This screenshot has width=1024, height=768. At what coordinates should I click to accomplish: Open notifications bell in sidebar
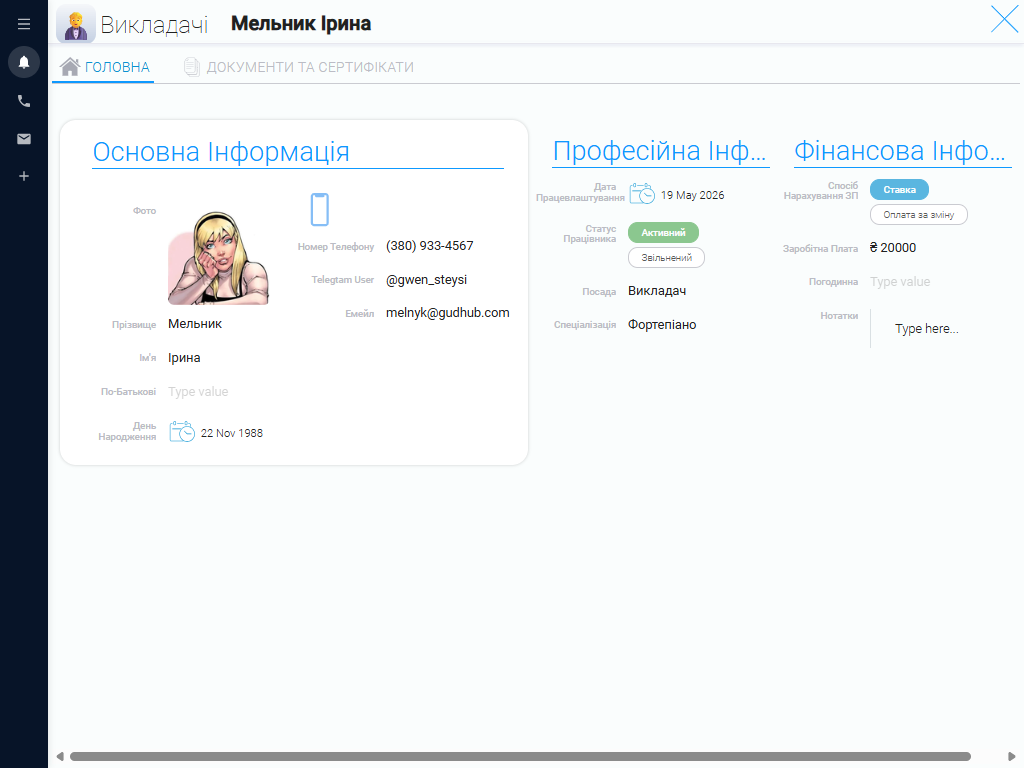click(x=24, y=62)
